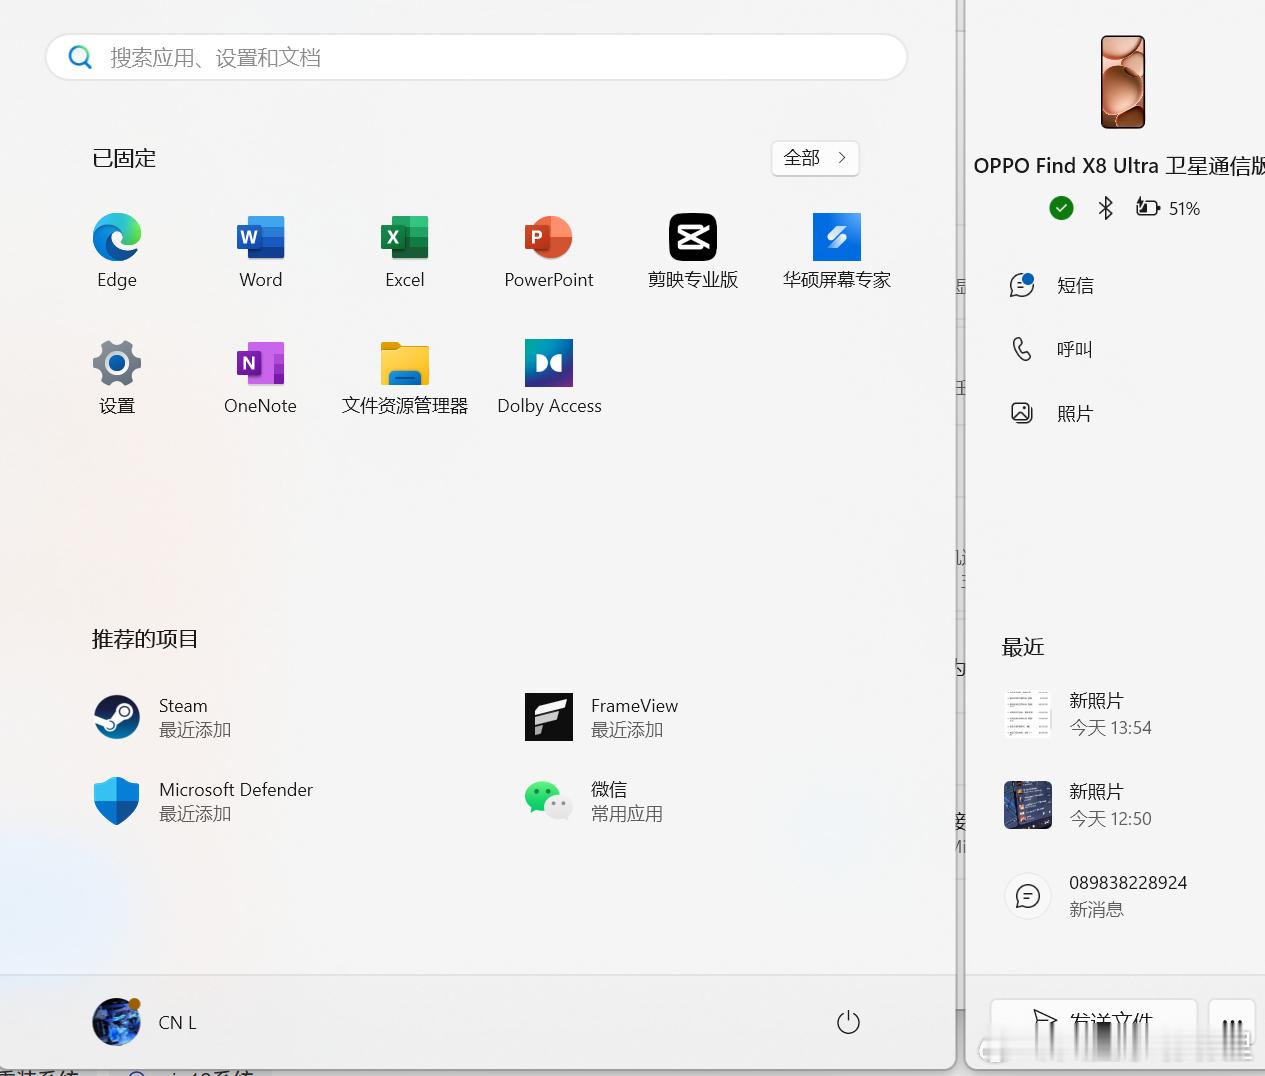Click the green connected checkmark icon
The image size is (1265, 1076).
[x=1061, y=208]
